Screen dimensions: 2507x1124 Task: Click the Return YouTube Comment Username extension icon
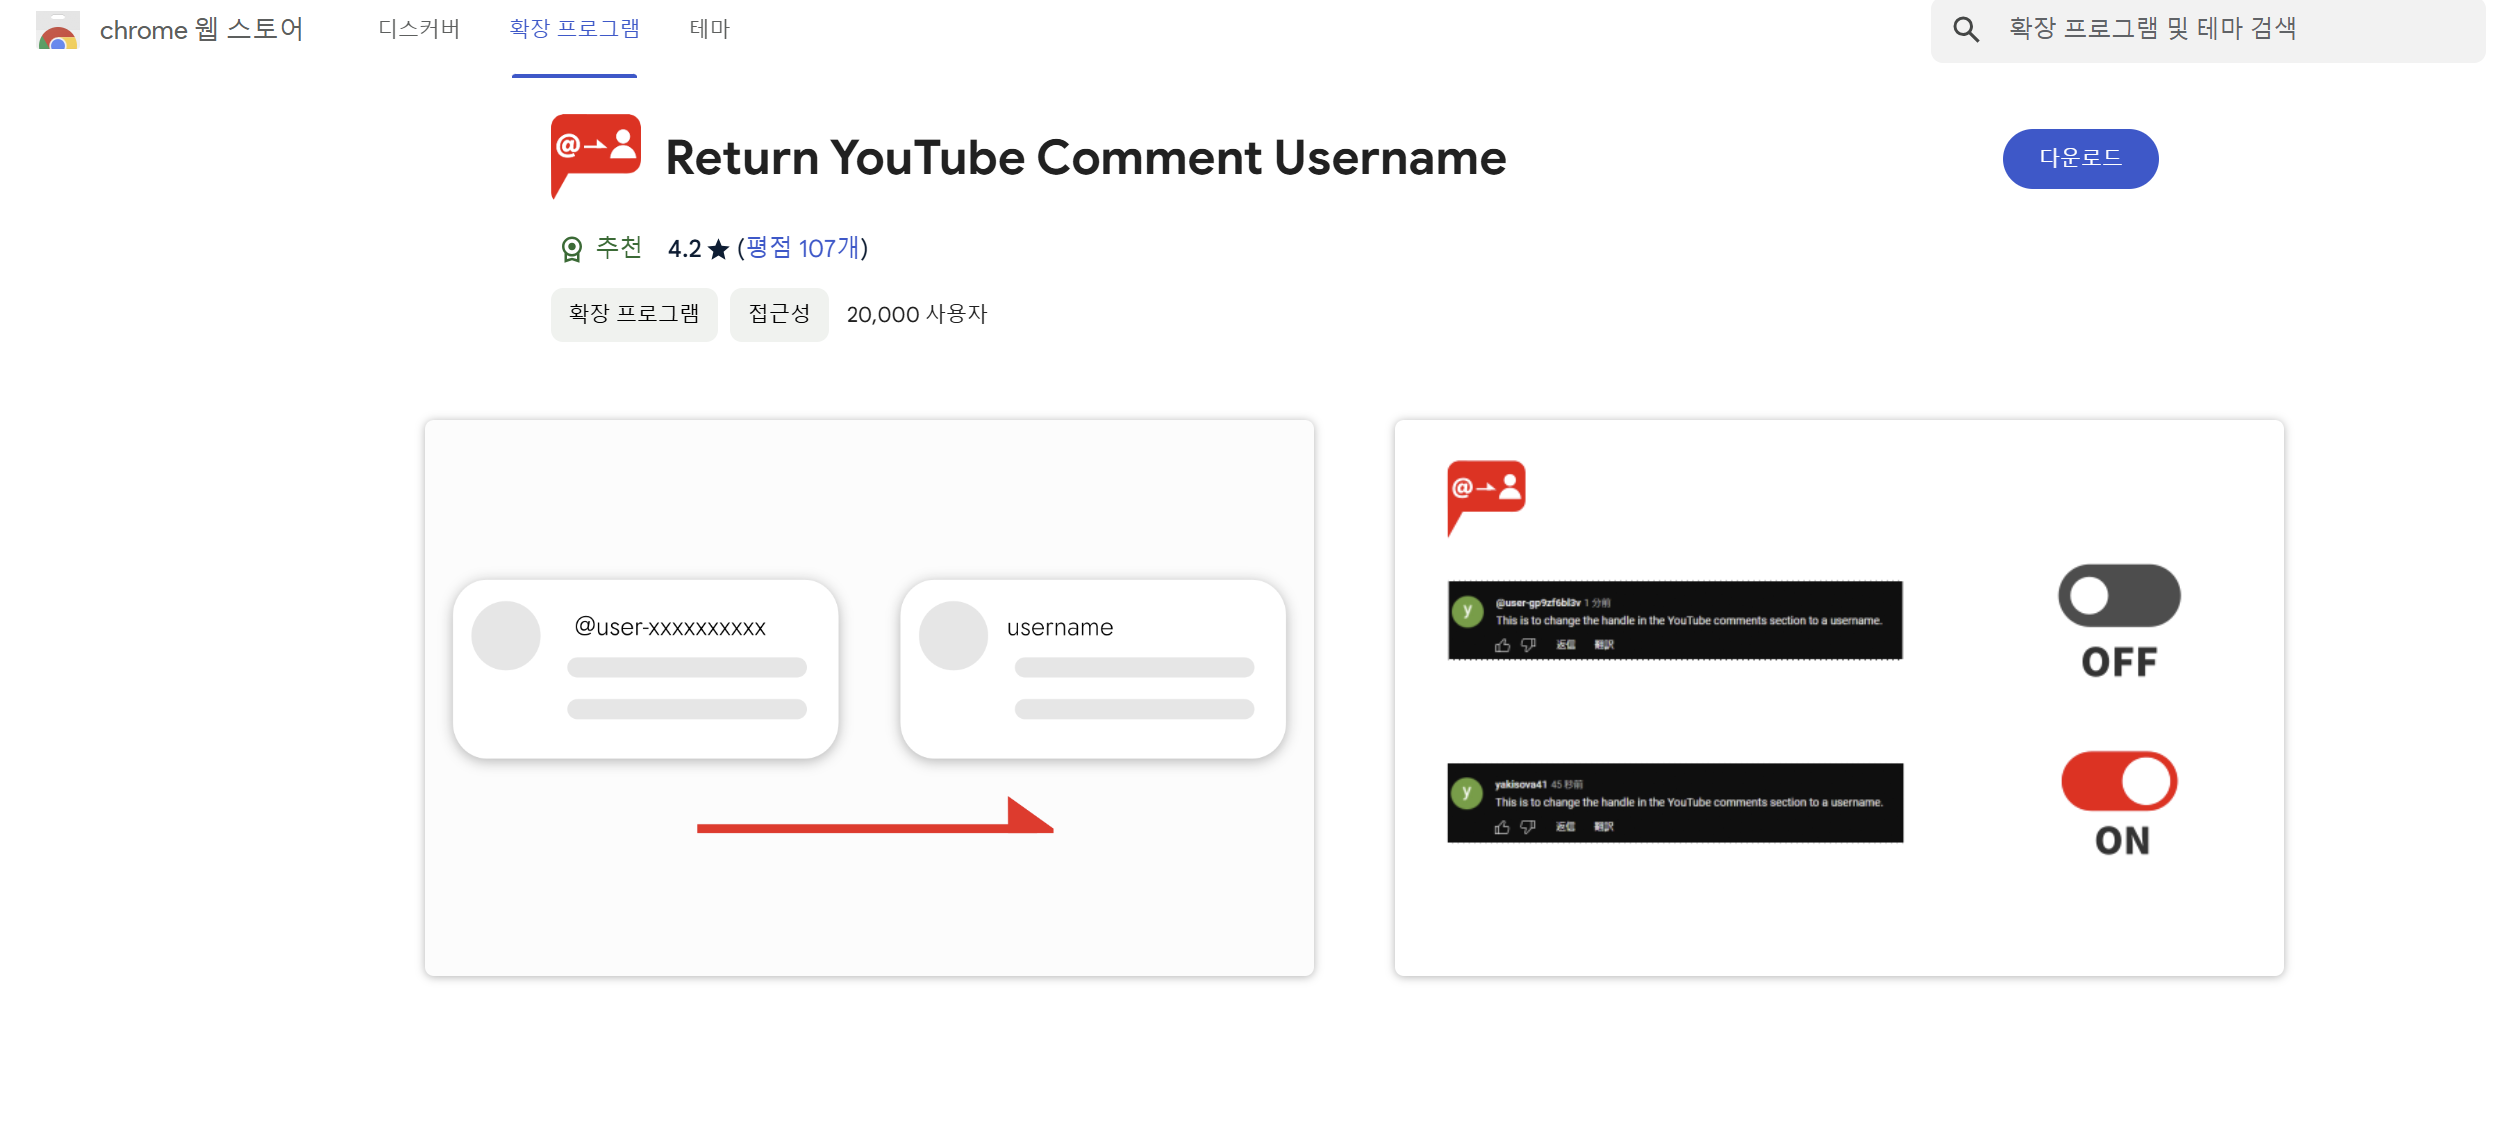596,157
